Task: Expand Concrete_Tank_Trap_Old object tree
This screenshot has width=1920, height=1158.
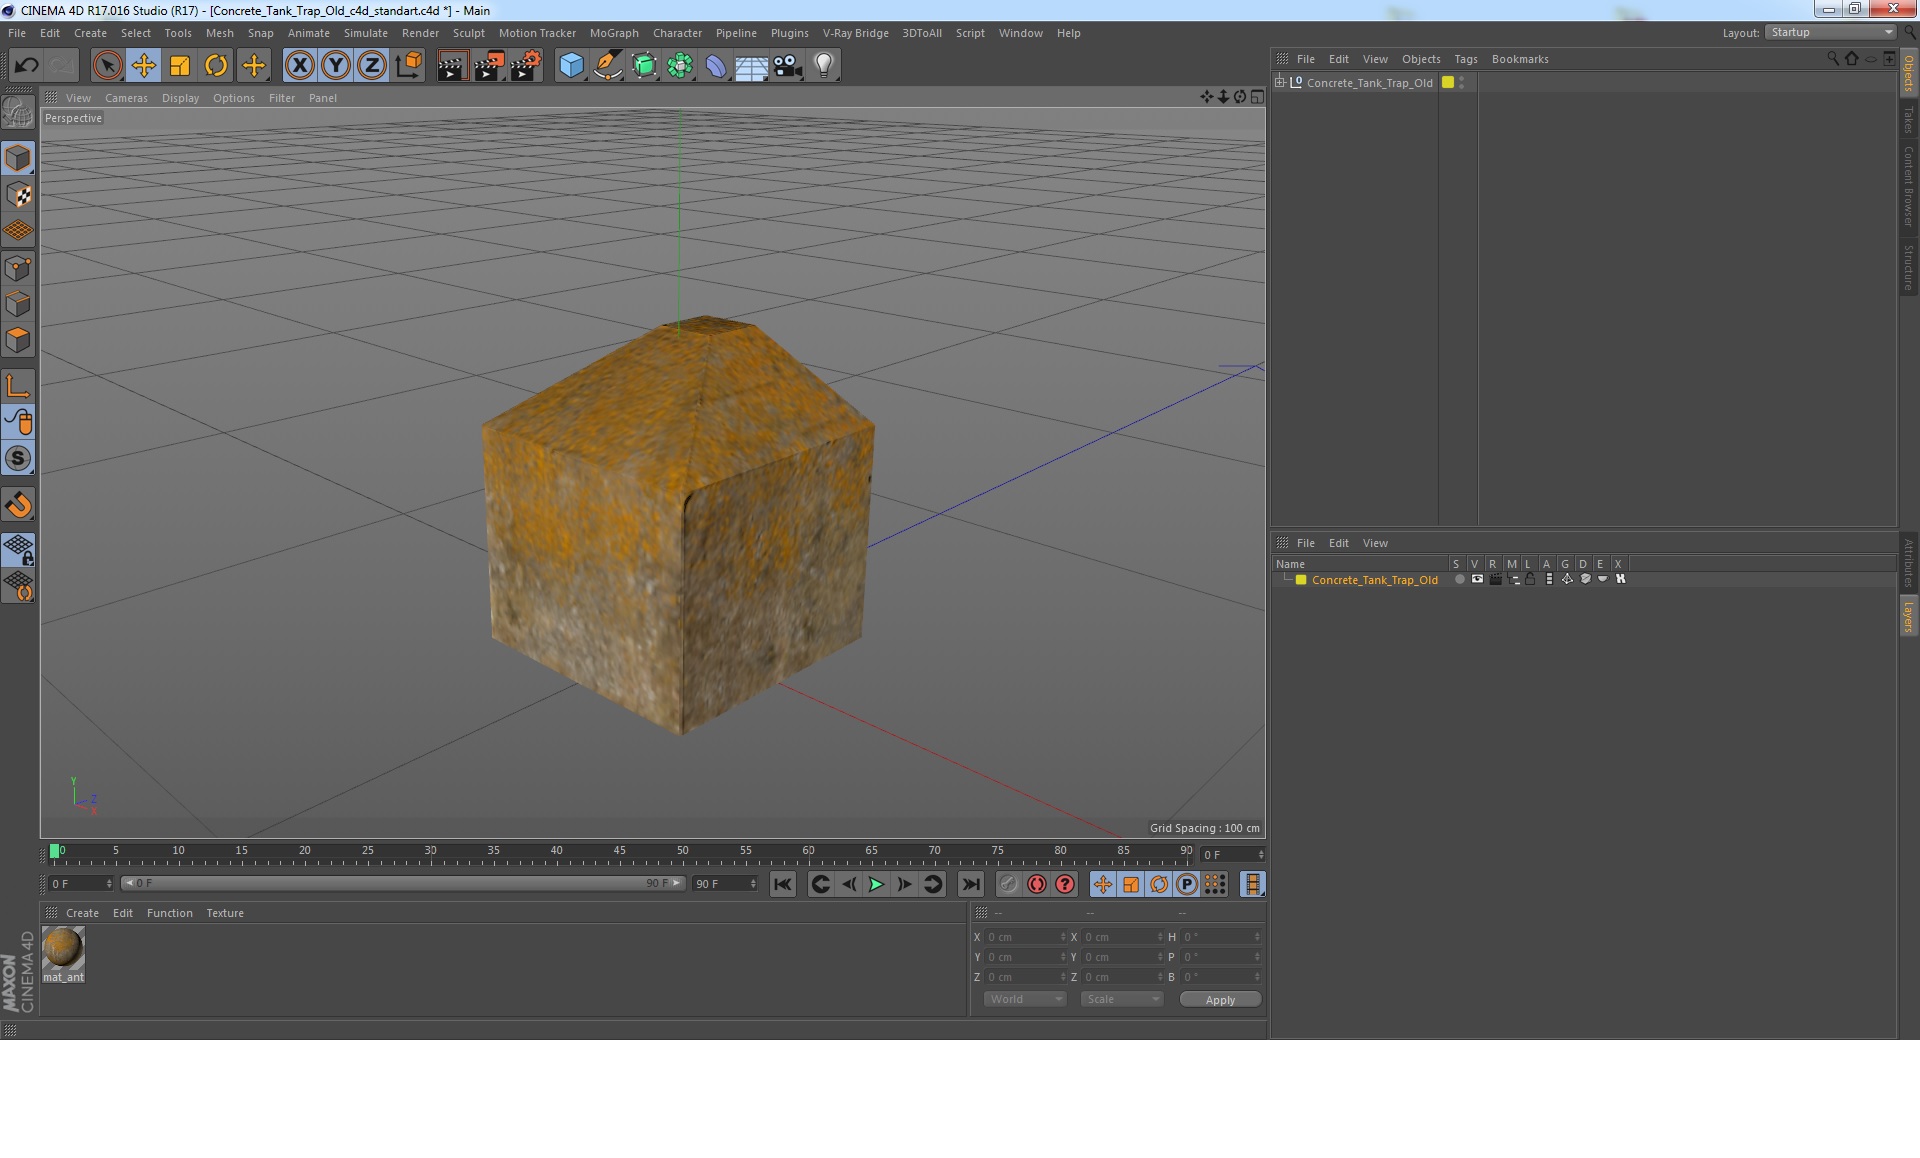Action: (x=1279, y=82)
